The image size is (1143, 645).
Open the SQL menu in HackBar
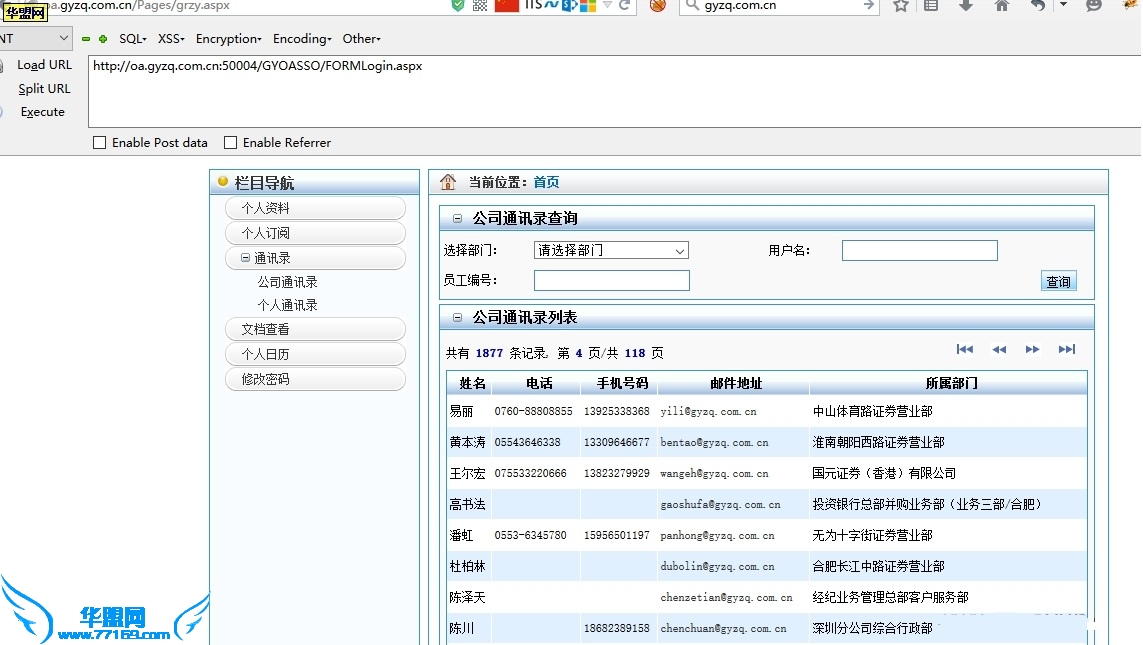click(x=132, y=39)
